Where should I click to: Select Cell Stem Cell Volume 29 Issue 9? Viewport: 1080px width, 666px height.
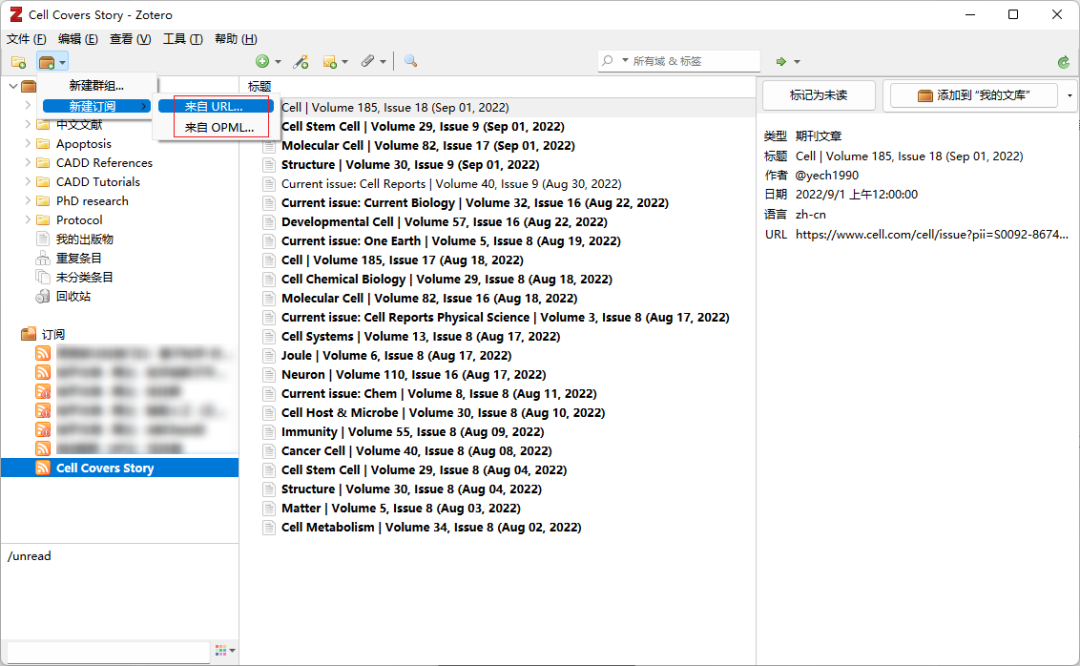pos(423,127)
